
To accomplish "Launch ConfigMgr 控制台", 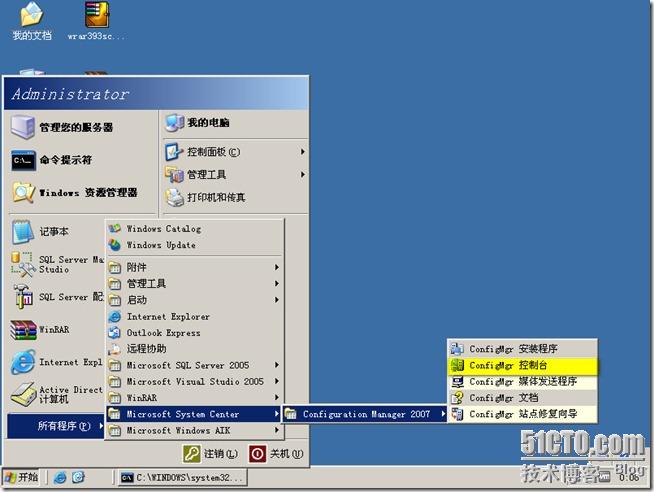I will pos(523,365).
